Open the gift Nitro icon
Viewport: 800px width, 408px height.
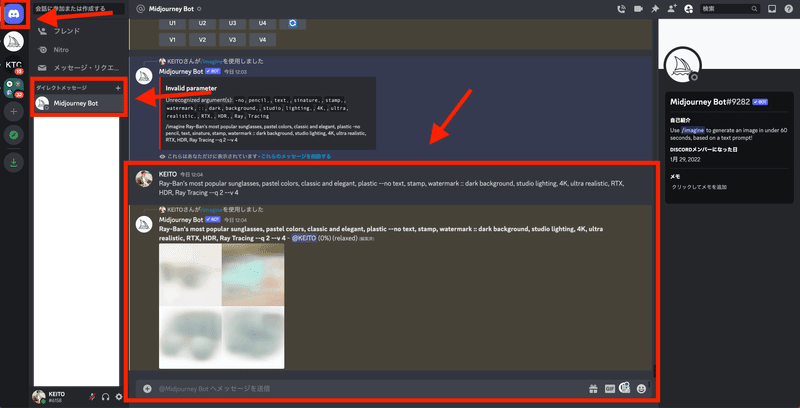pyautogui.click(x=593, y=389)
